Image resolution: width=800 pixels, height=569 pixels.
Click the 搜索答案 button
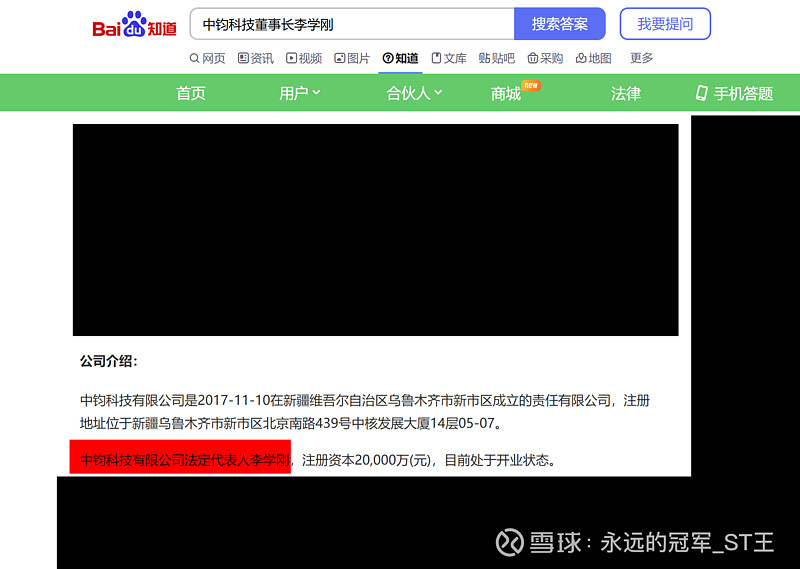(x=560, y=24)
